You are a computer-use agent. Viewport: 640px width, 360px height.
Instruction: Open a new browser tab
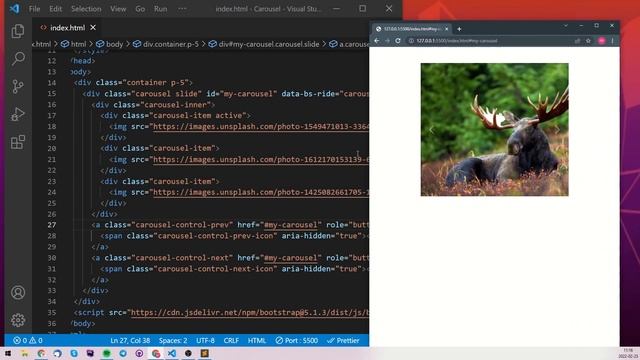459,29
